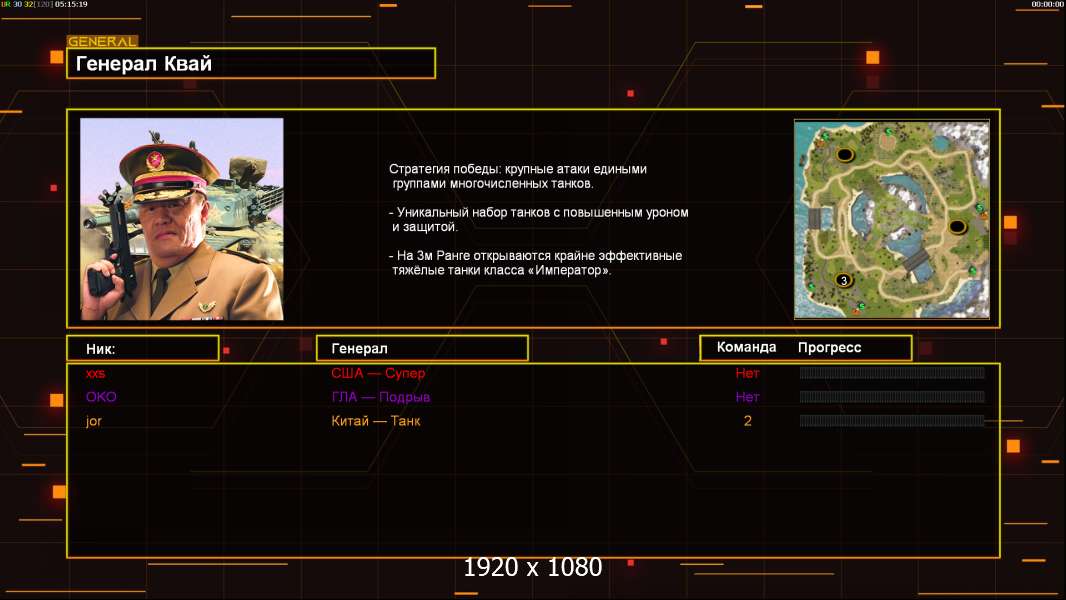Click the left-side bridge on the minimap
The image size is (1066, 600).
point(815,218)
